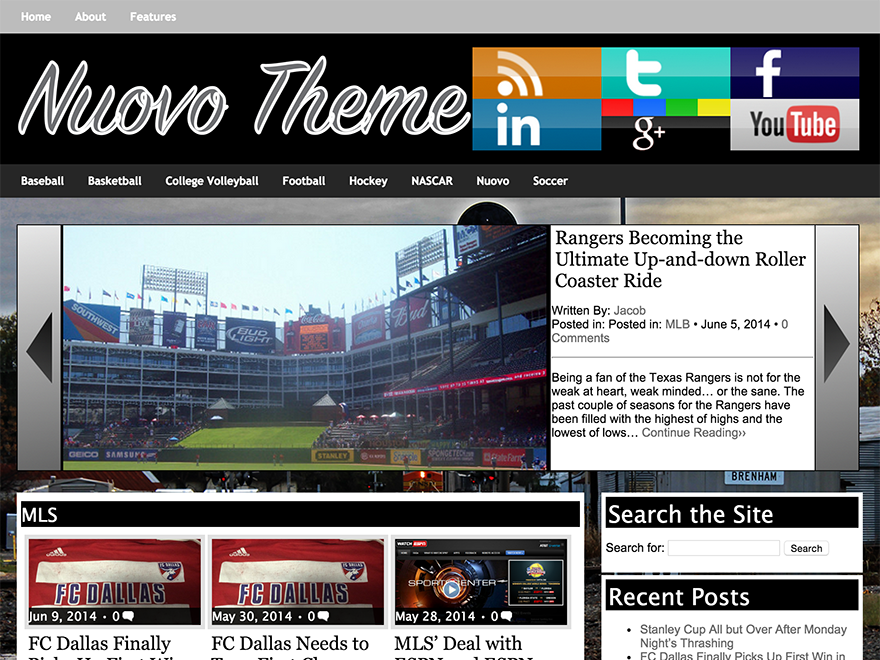The width and height of the screenshot is (880, 660).
Task: Open the Google Plus icon
Action: (665, 126)
